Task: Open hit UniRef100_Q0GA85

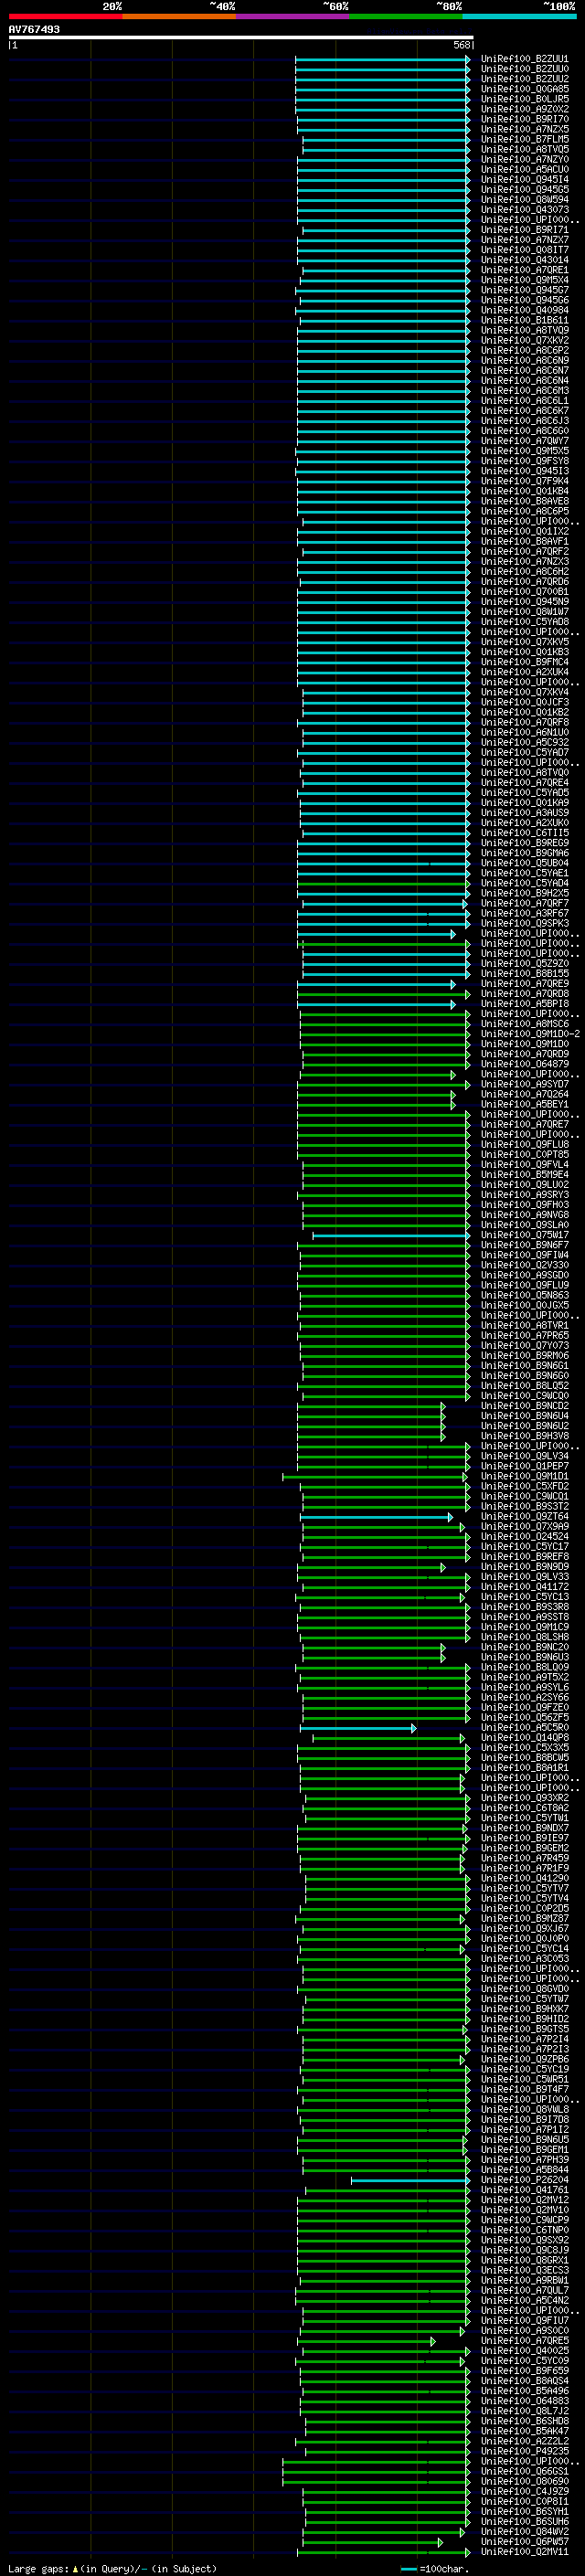Action: pyautogui.click(x=524, y=89)
